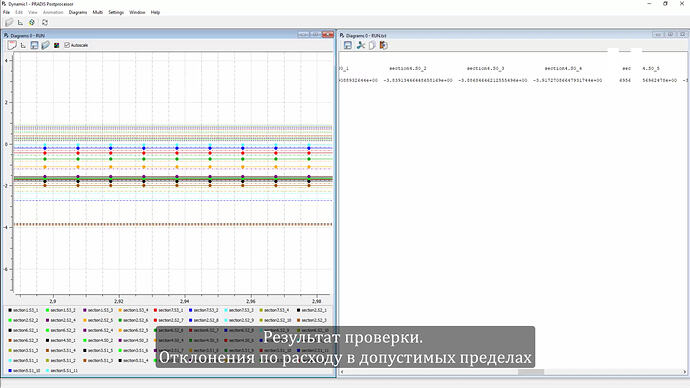
Task: Open the Multi menu
Action: (97, 12)
